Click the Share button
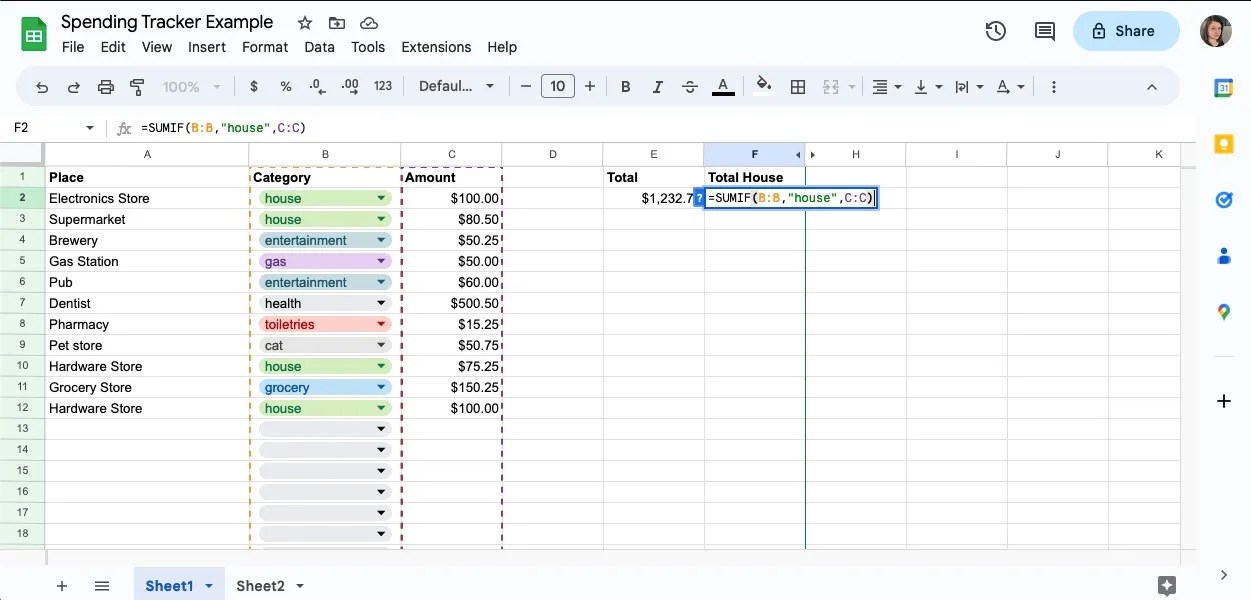Image resolution: width=1251 pixels, height=600 pixels. [1126, 31]
